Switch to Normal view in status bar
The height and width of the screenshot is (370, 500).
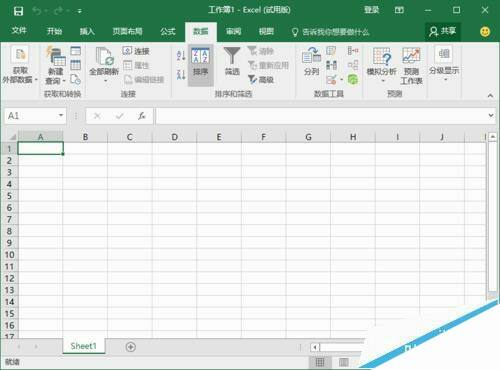click(320, 362)
